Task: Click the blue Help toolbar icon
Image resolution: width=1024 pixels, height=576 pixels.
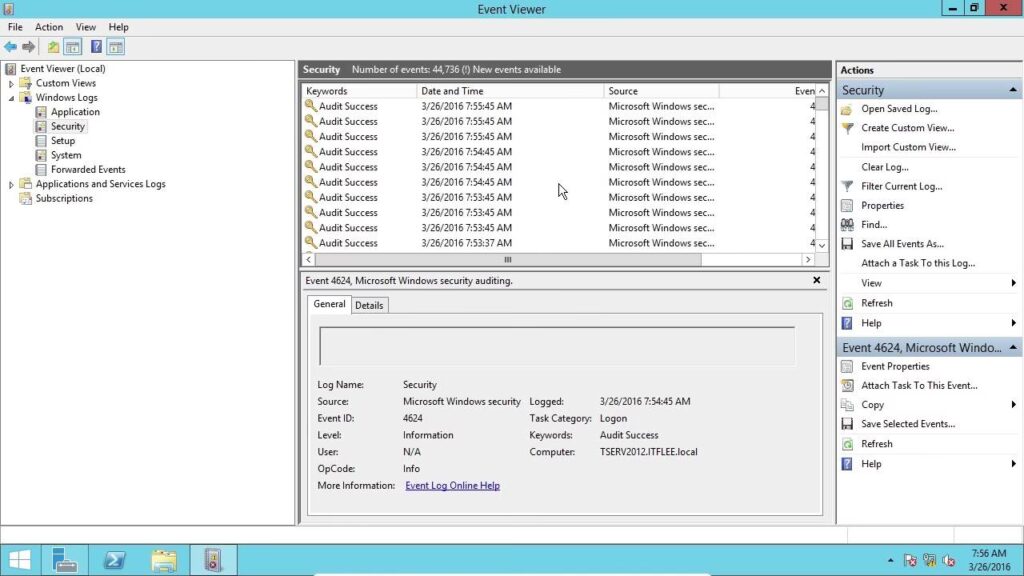Action: click(96, 47)
